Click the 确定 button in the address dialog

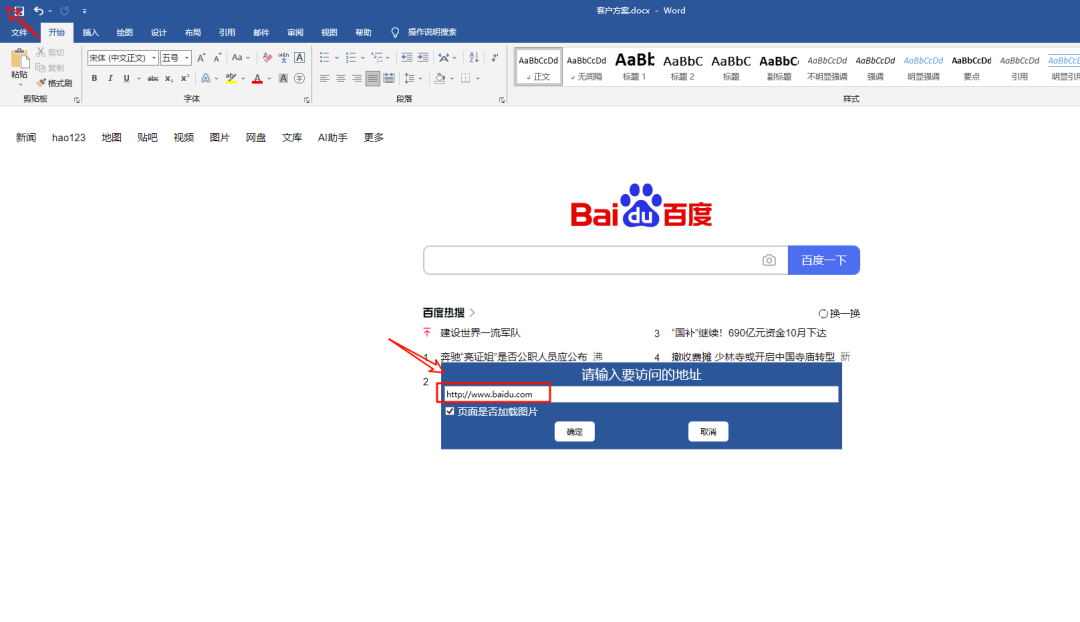574,432
